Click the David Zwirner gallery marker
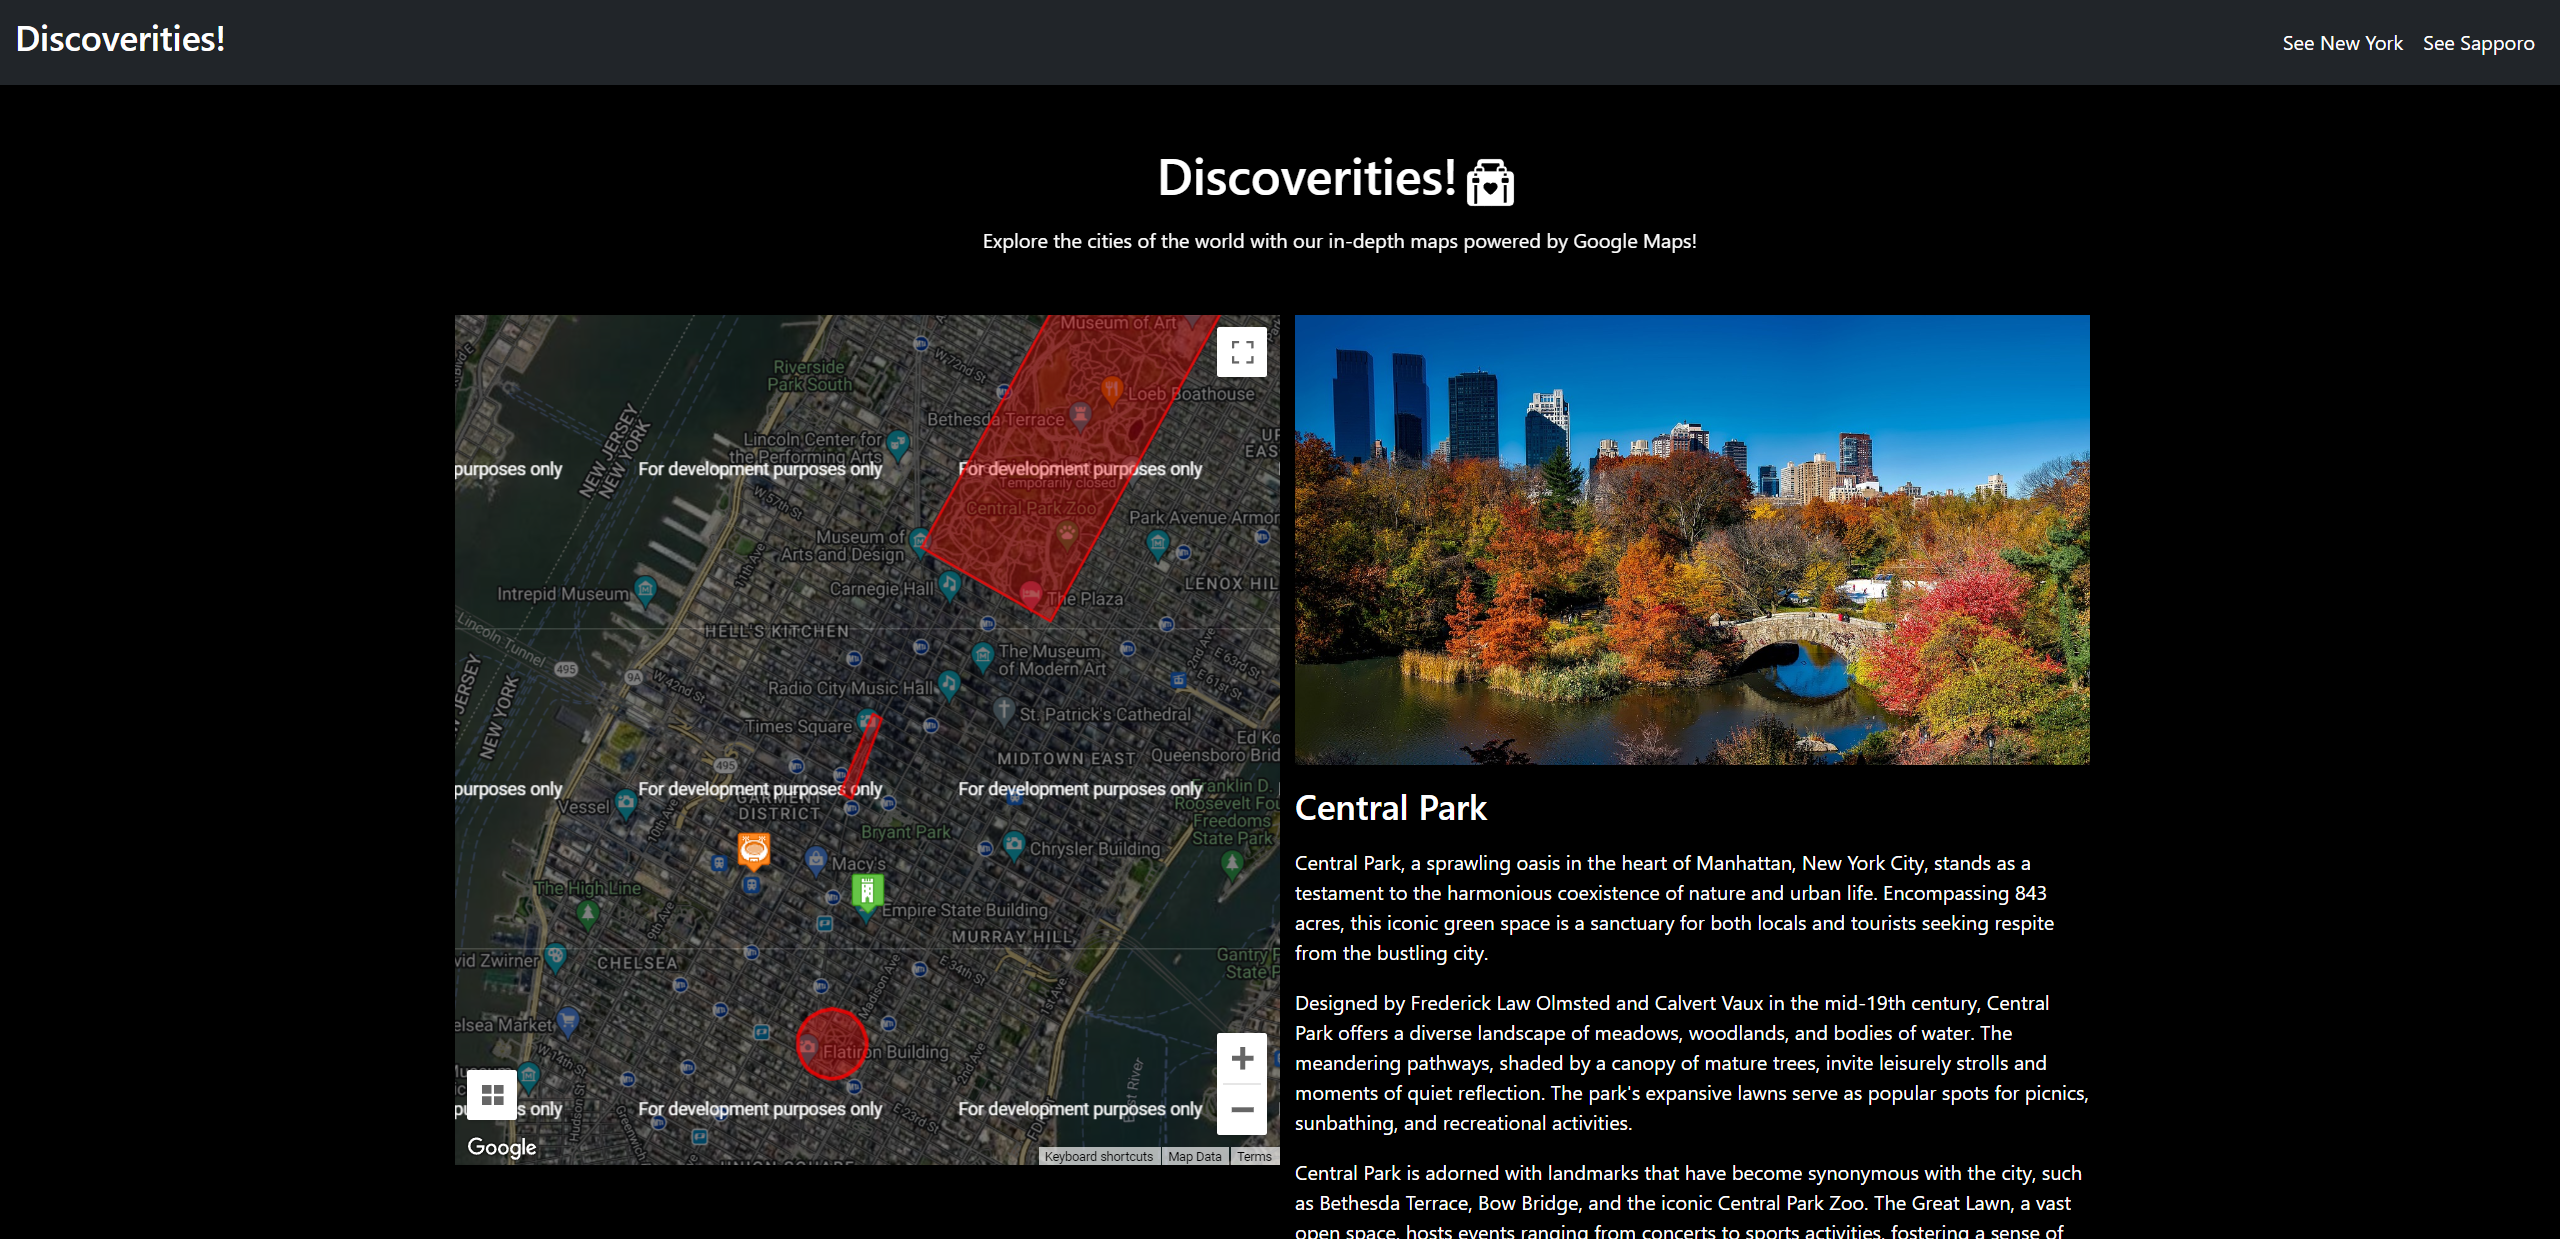 [x=556, y=957]
